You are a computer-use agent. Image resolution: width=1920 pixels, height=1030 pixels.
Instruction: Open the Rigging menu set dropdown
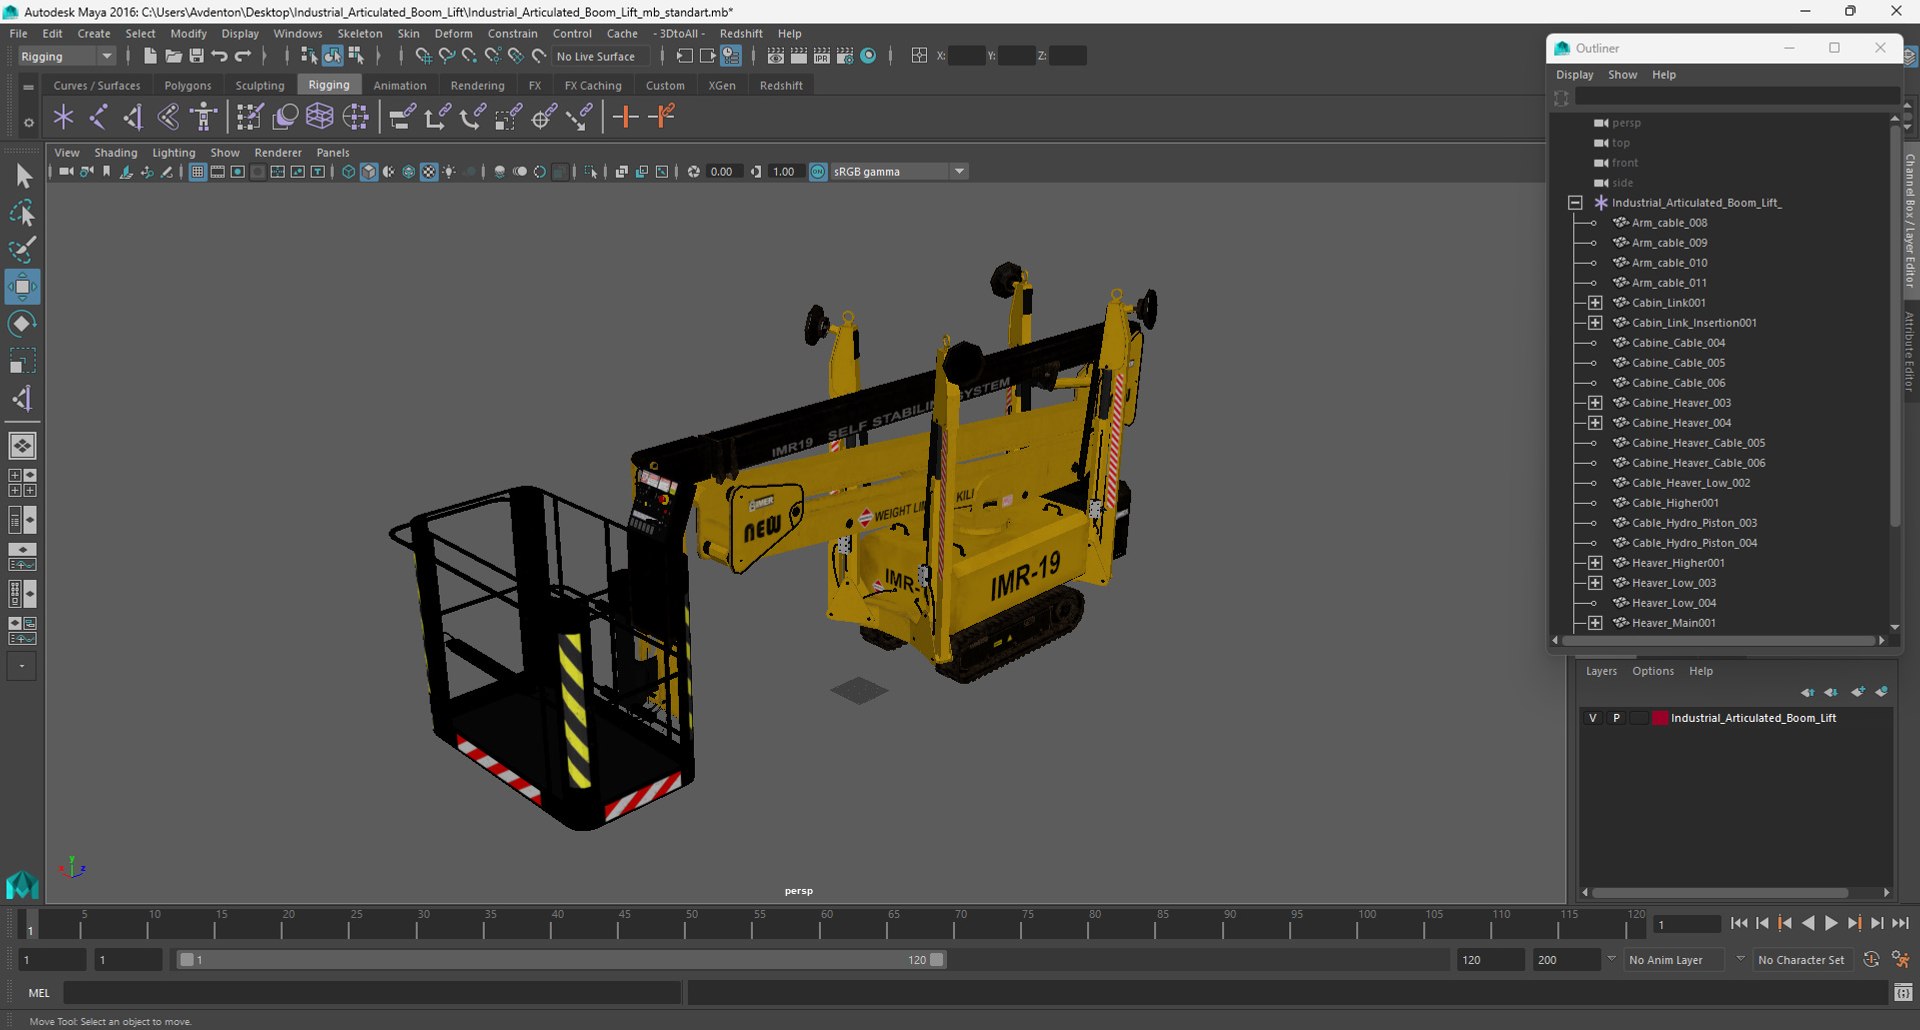[66, 57]
